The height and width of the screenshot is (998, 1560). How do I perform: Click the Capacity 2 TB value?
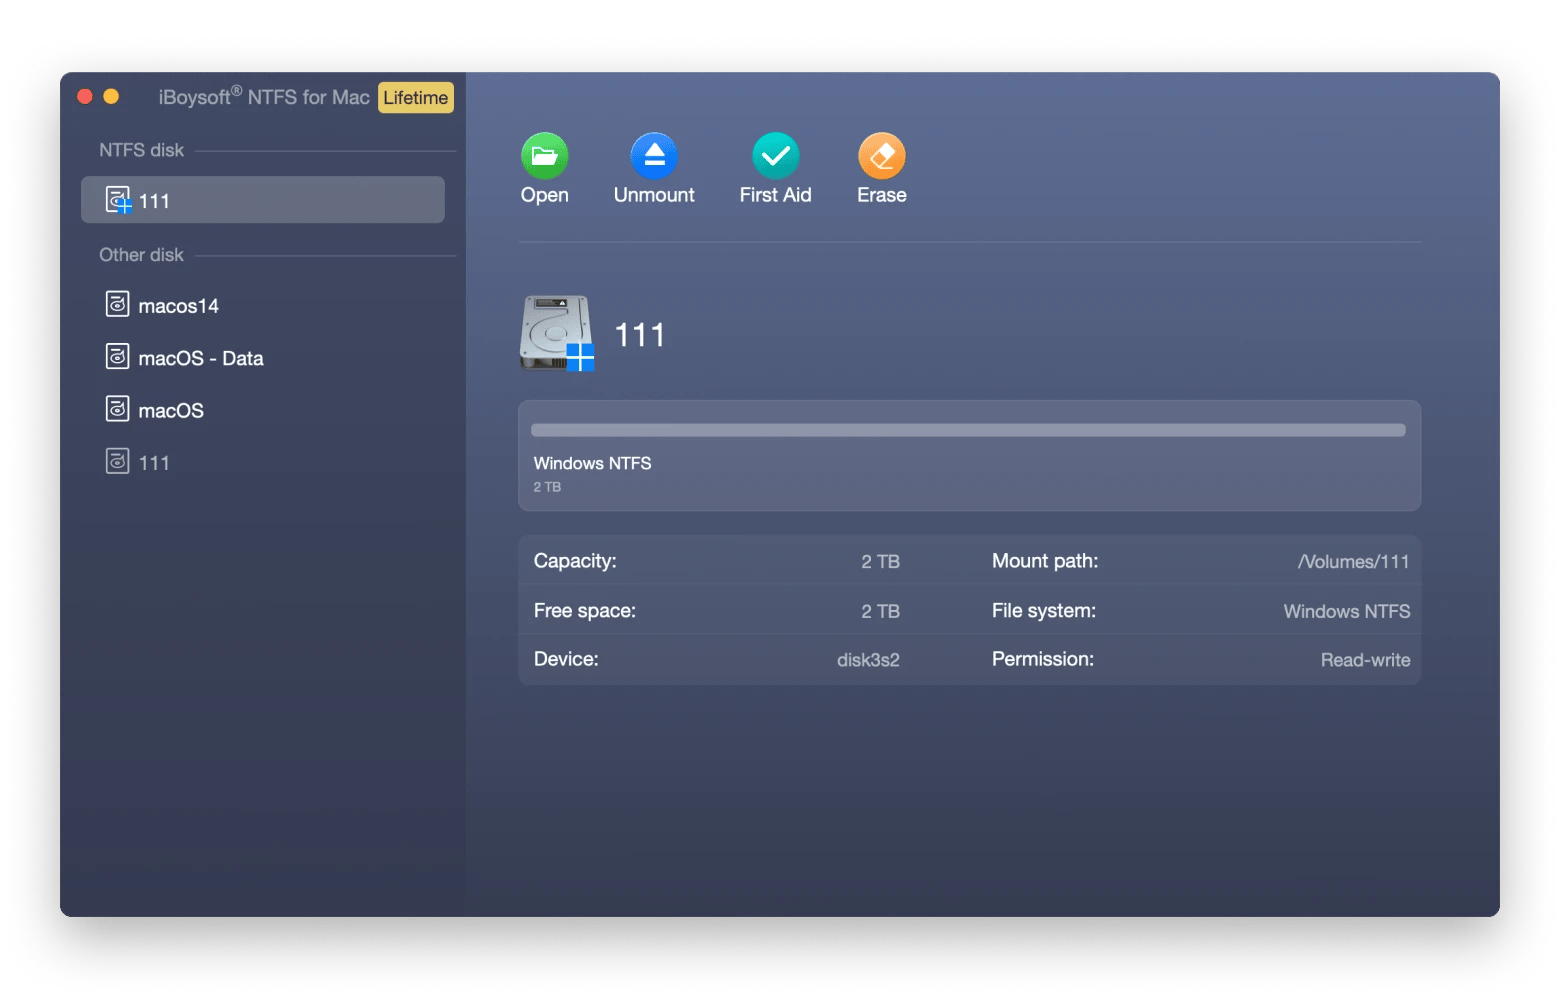(x=880, y=562)
